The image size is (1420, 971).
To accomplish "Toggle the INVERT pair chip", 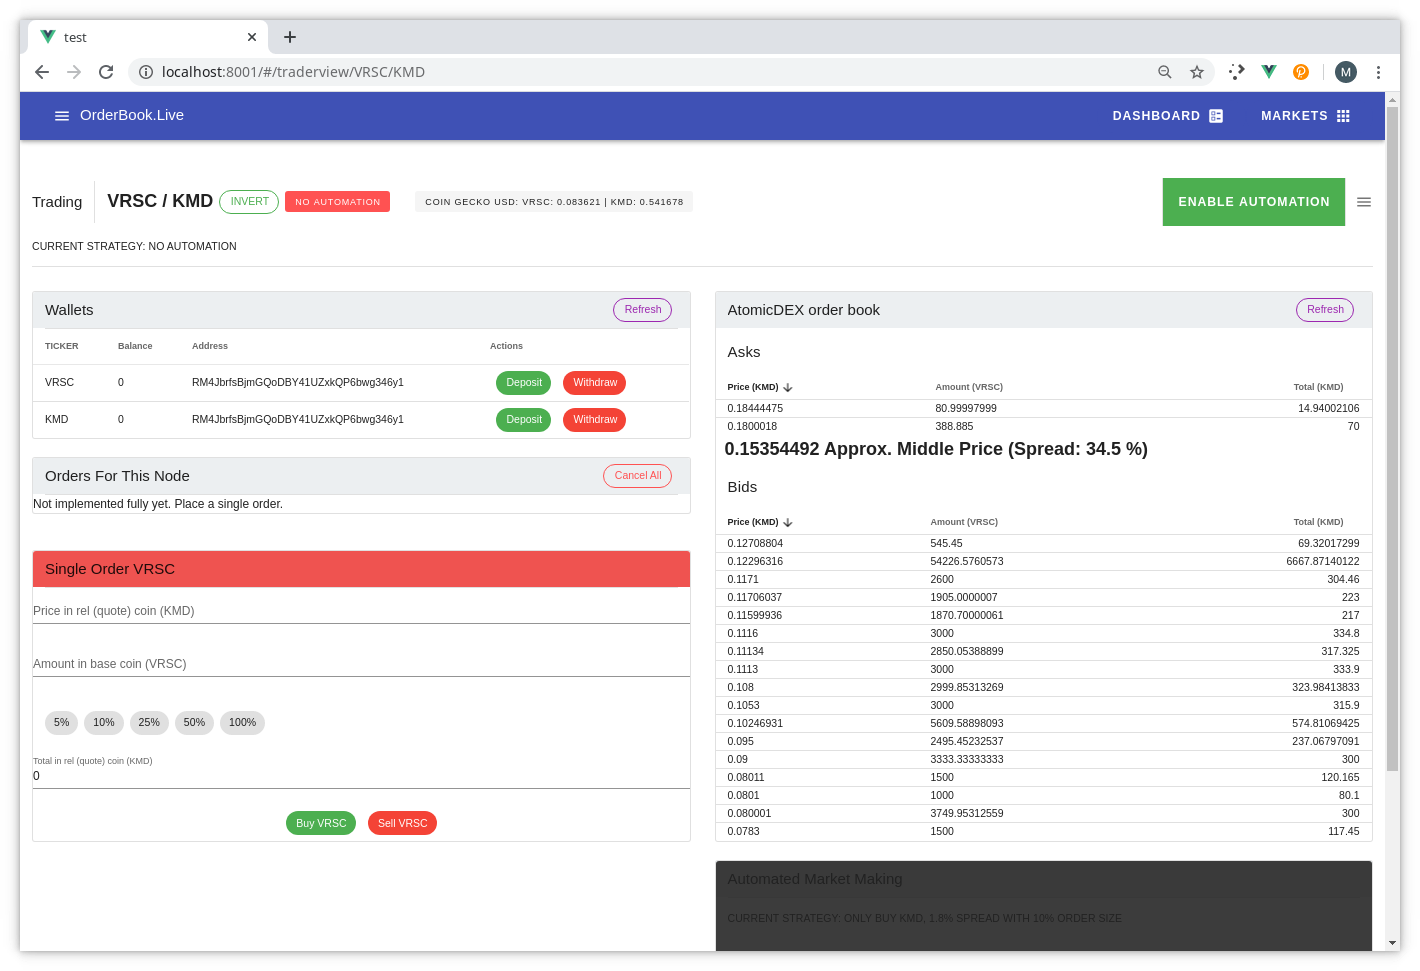I will (x=249, y=202).
